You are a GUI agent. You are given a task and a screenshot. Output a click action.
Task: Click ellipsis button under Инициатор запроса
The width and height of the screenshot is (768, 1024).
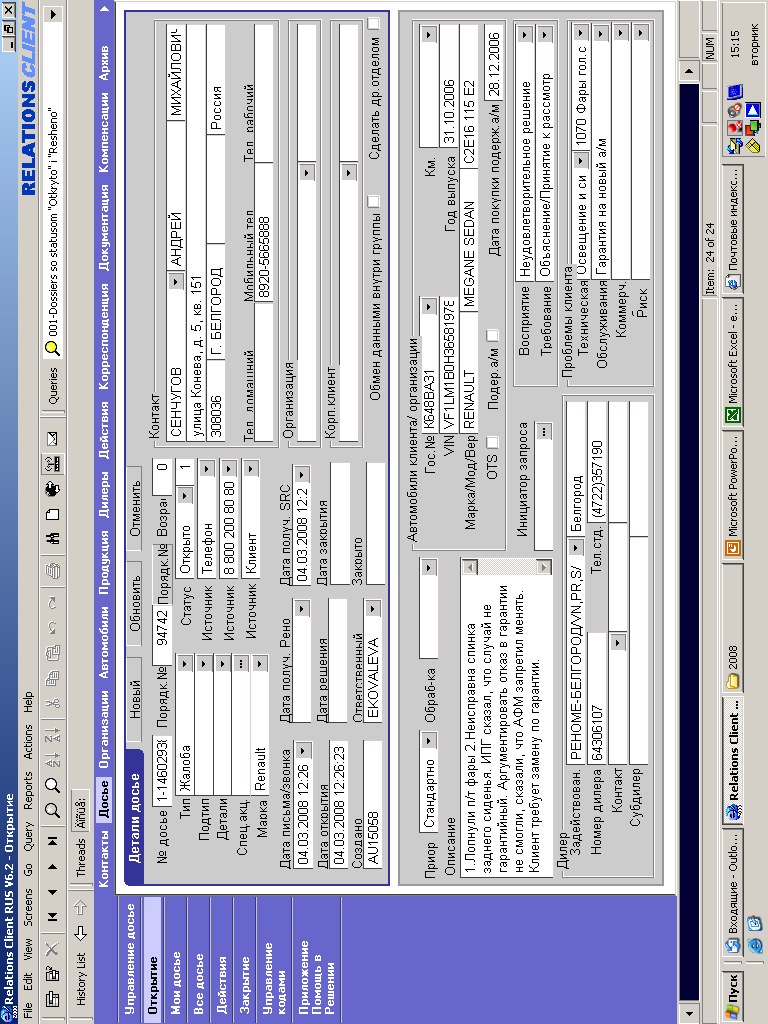[543, 431]
